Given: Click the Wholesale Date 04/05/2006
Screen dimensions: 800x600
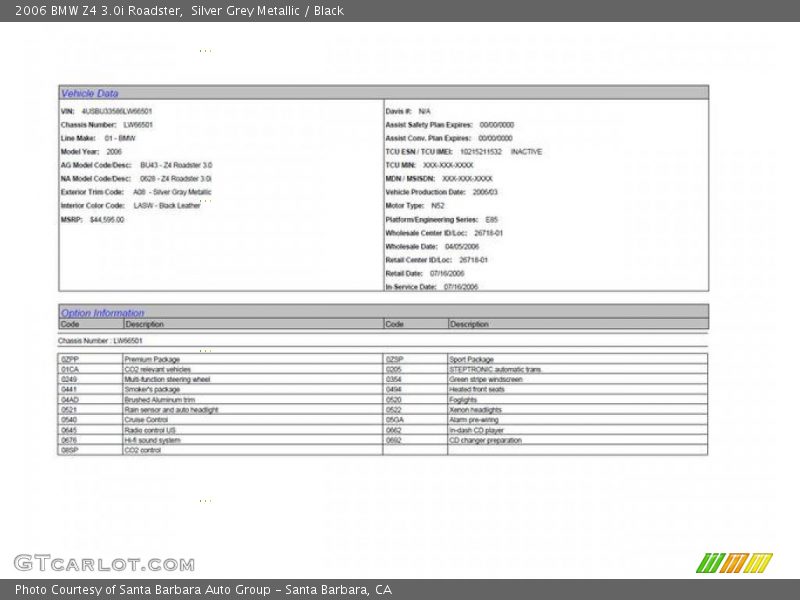Looking at the screenshot, I should tap(462, 247).
